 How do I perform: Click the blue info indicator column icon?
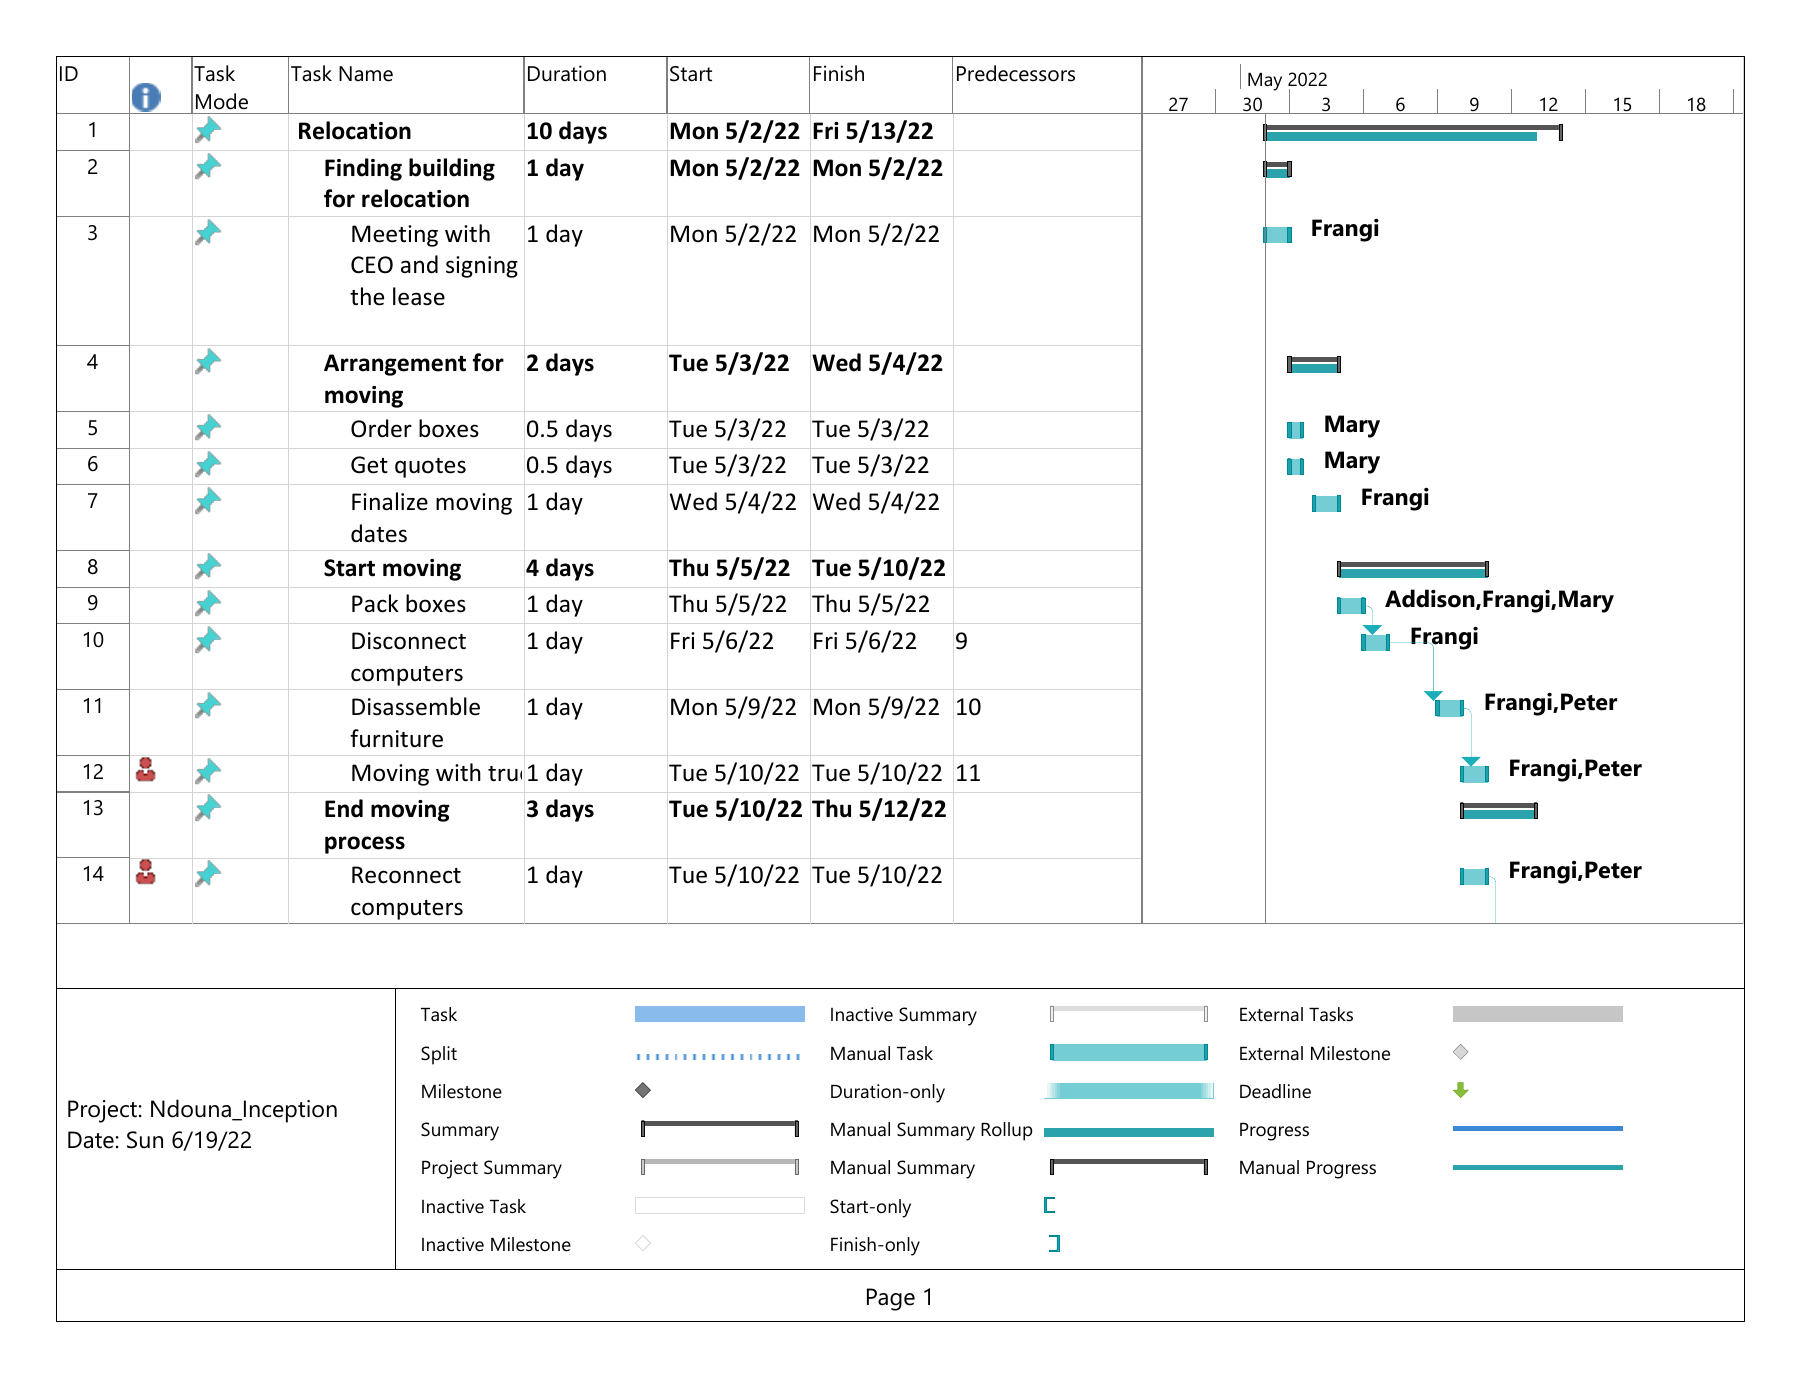click(146, 97)
